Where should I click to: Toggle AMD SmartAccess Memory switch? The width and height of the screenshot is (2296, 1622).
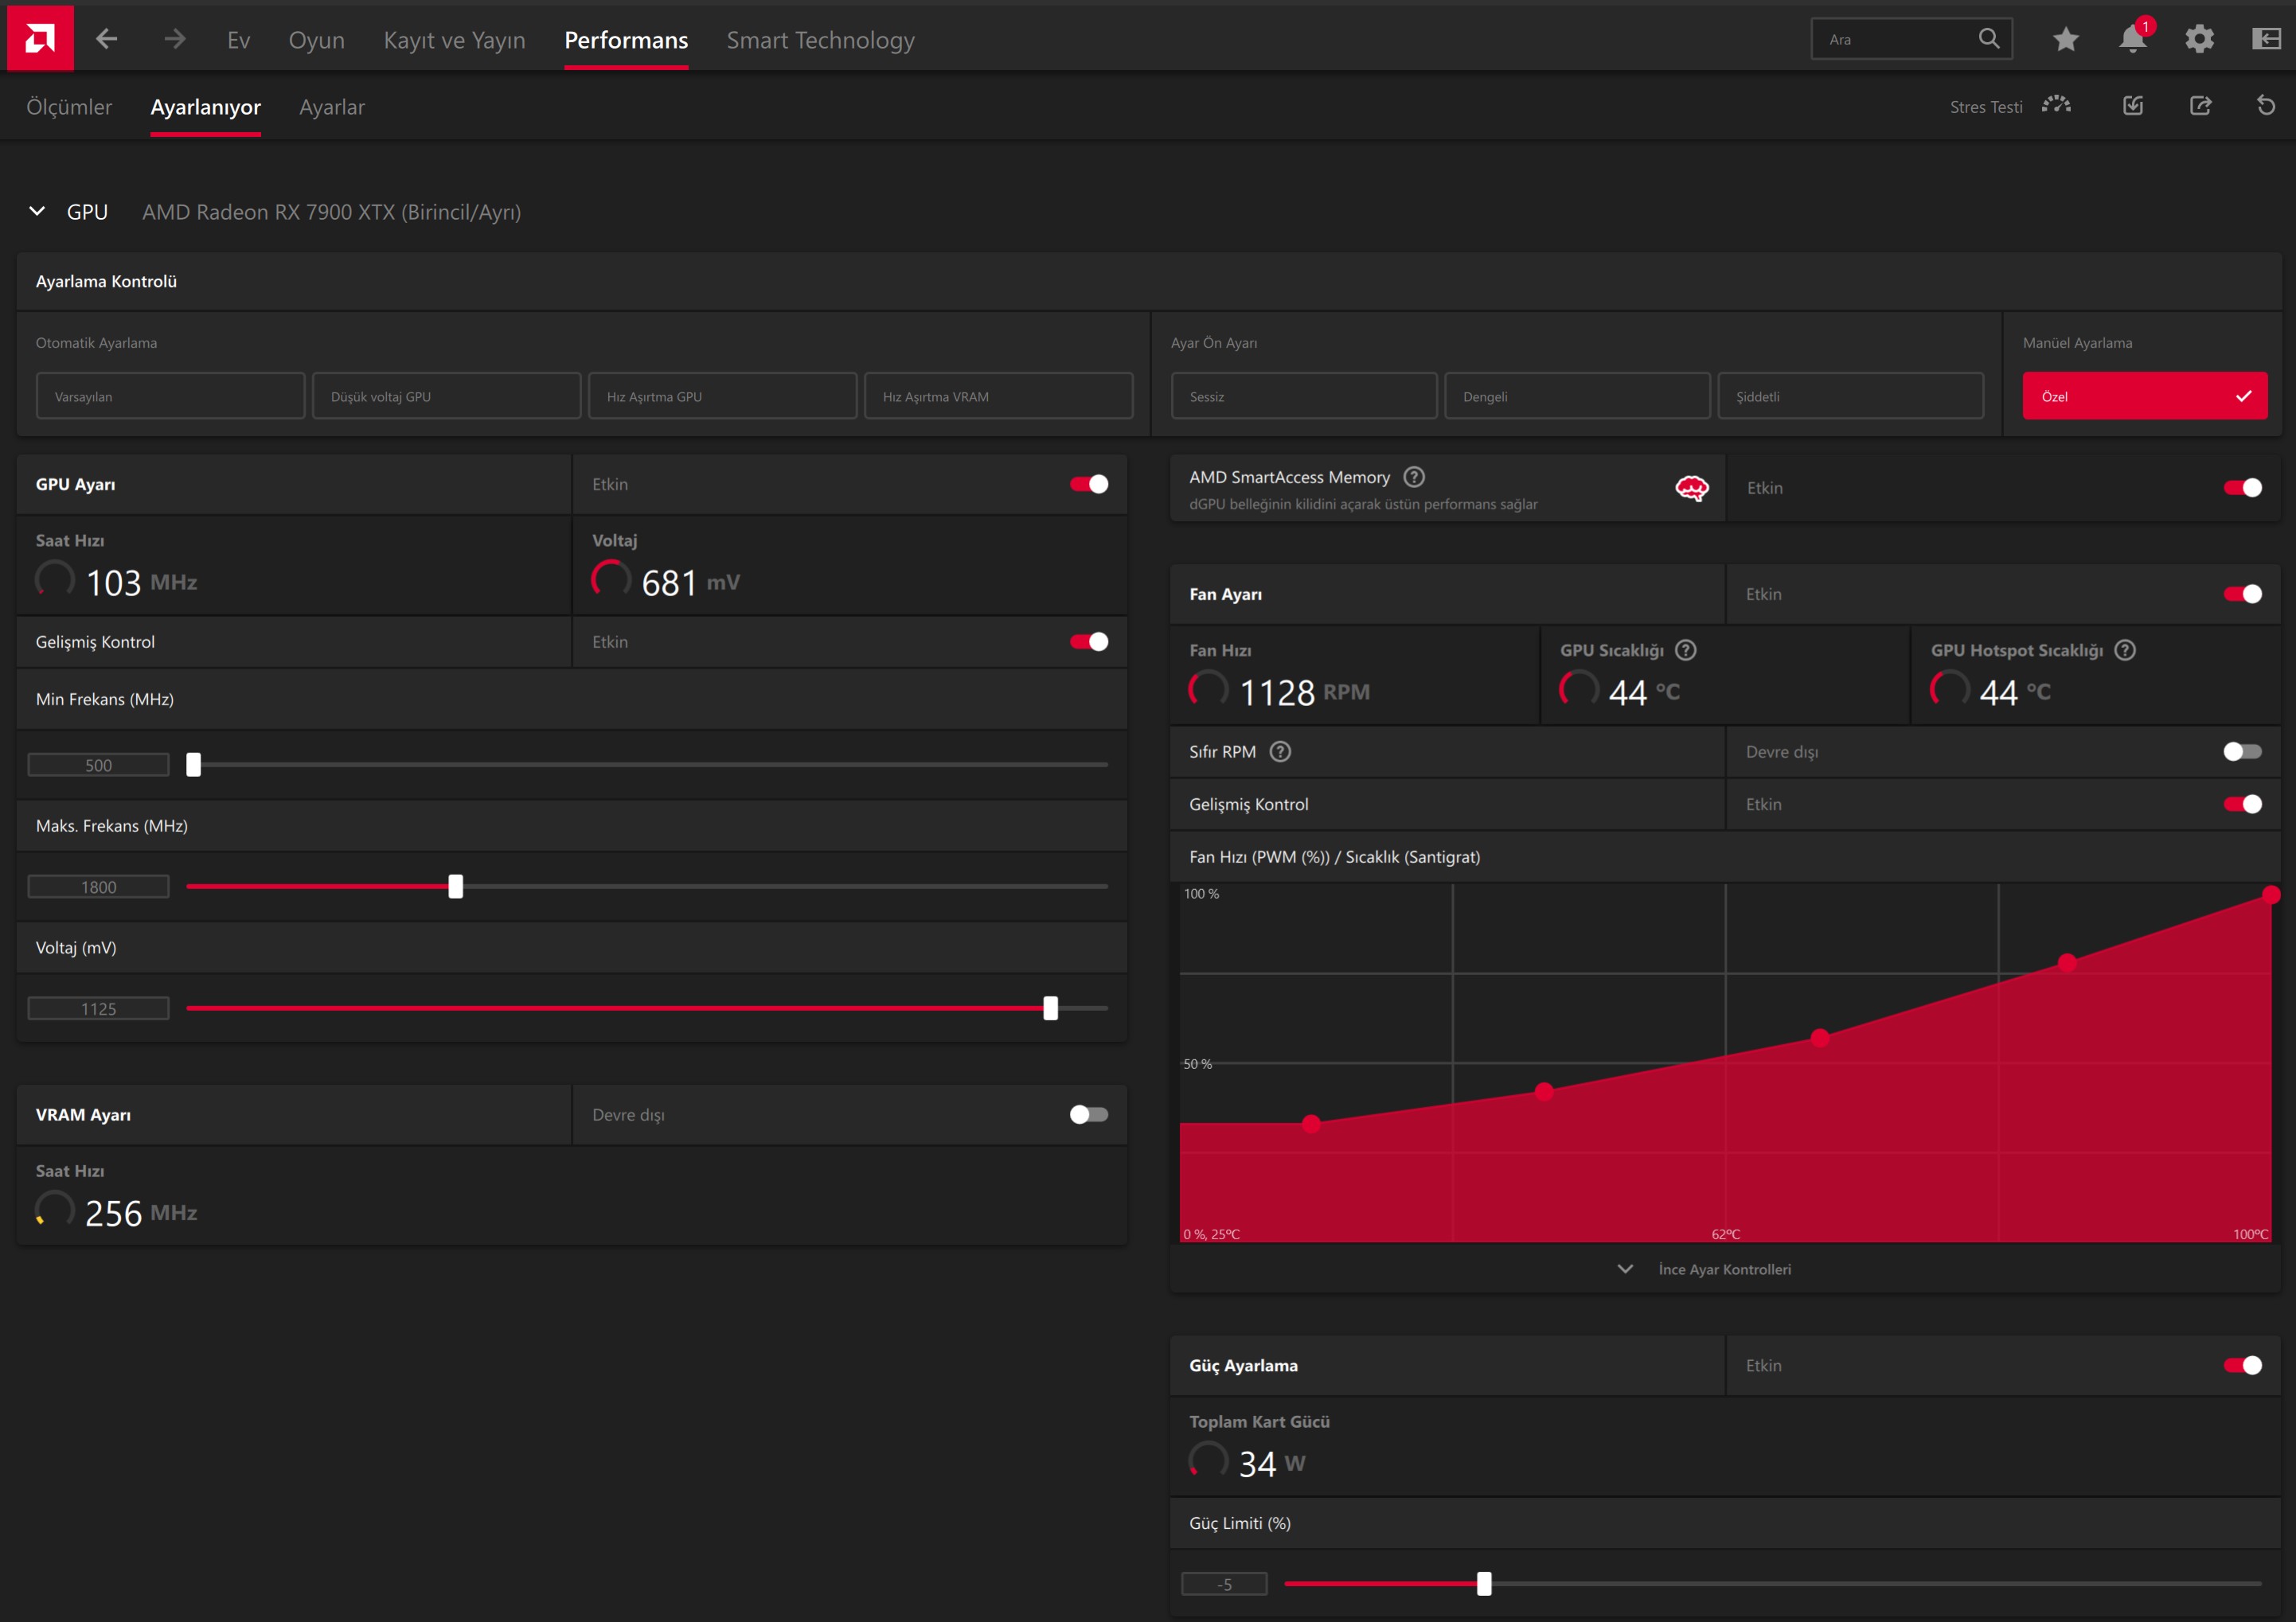click(x=2242, y=487)
